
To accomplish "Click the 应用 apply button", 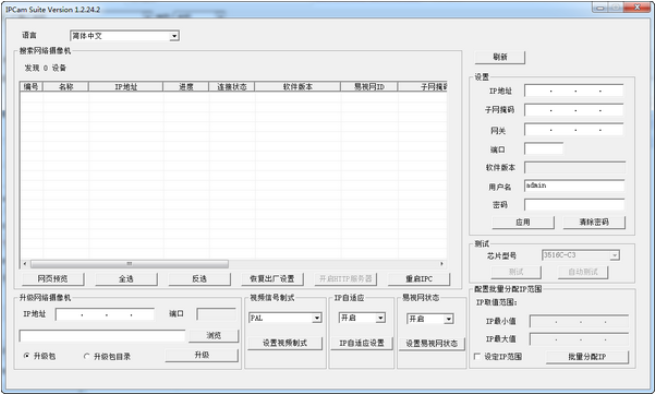I will [x=523, y=222].
